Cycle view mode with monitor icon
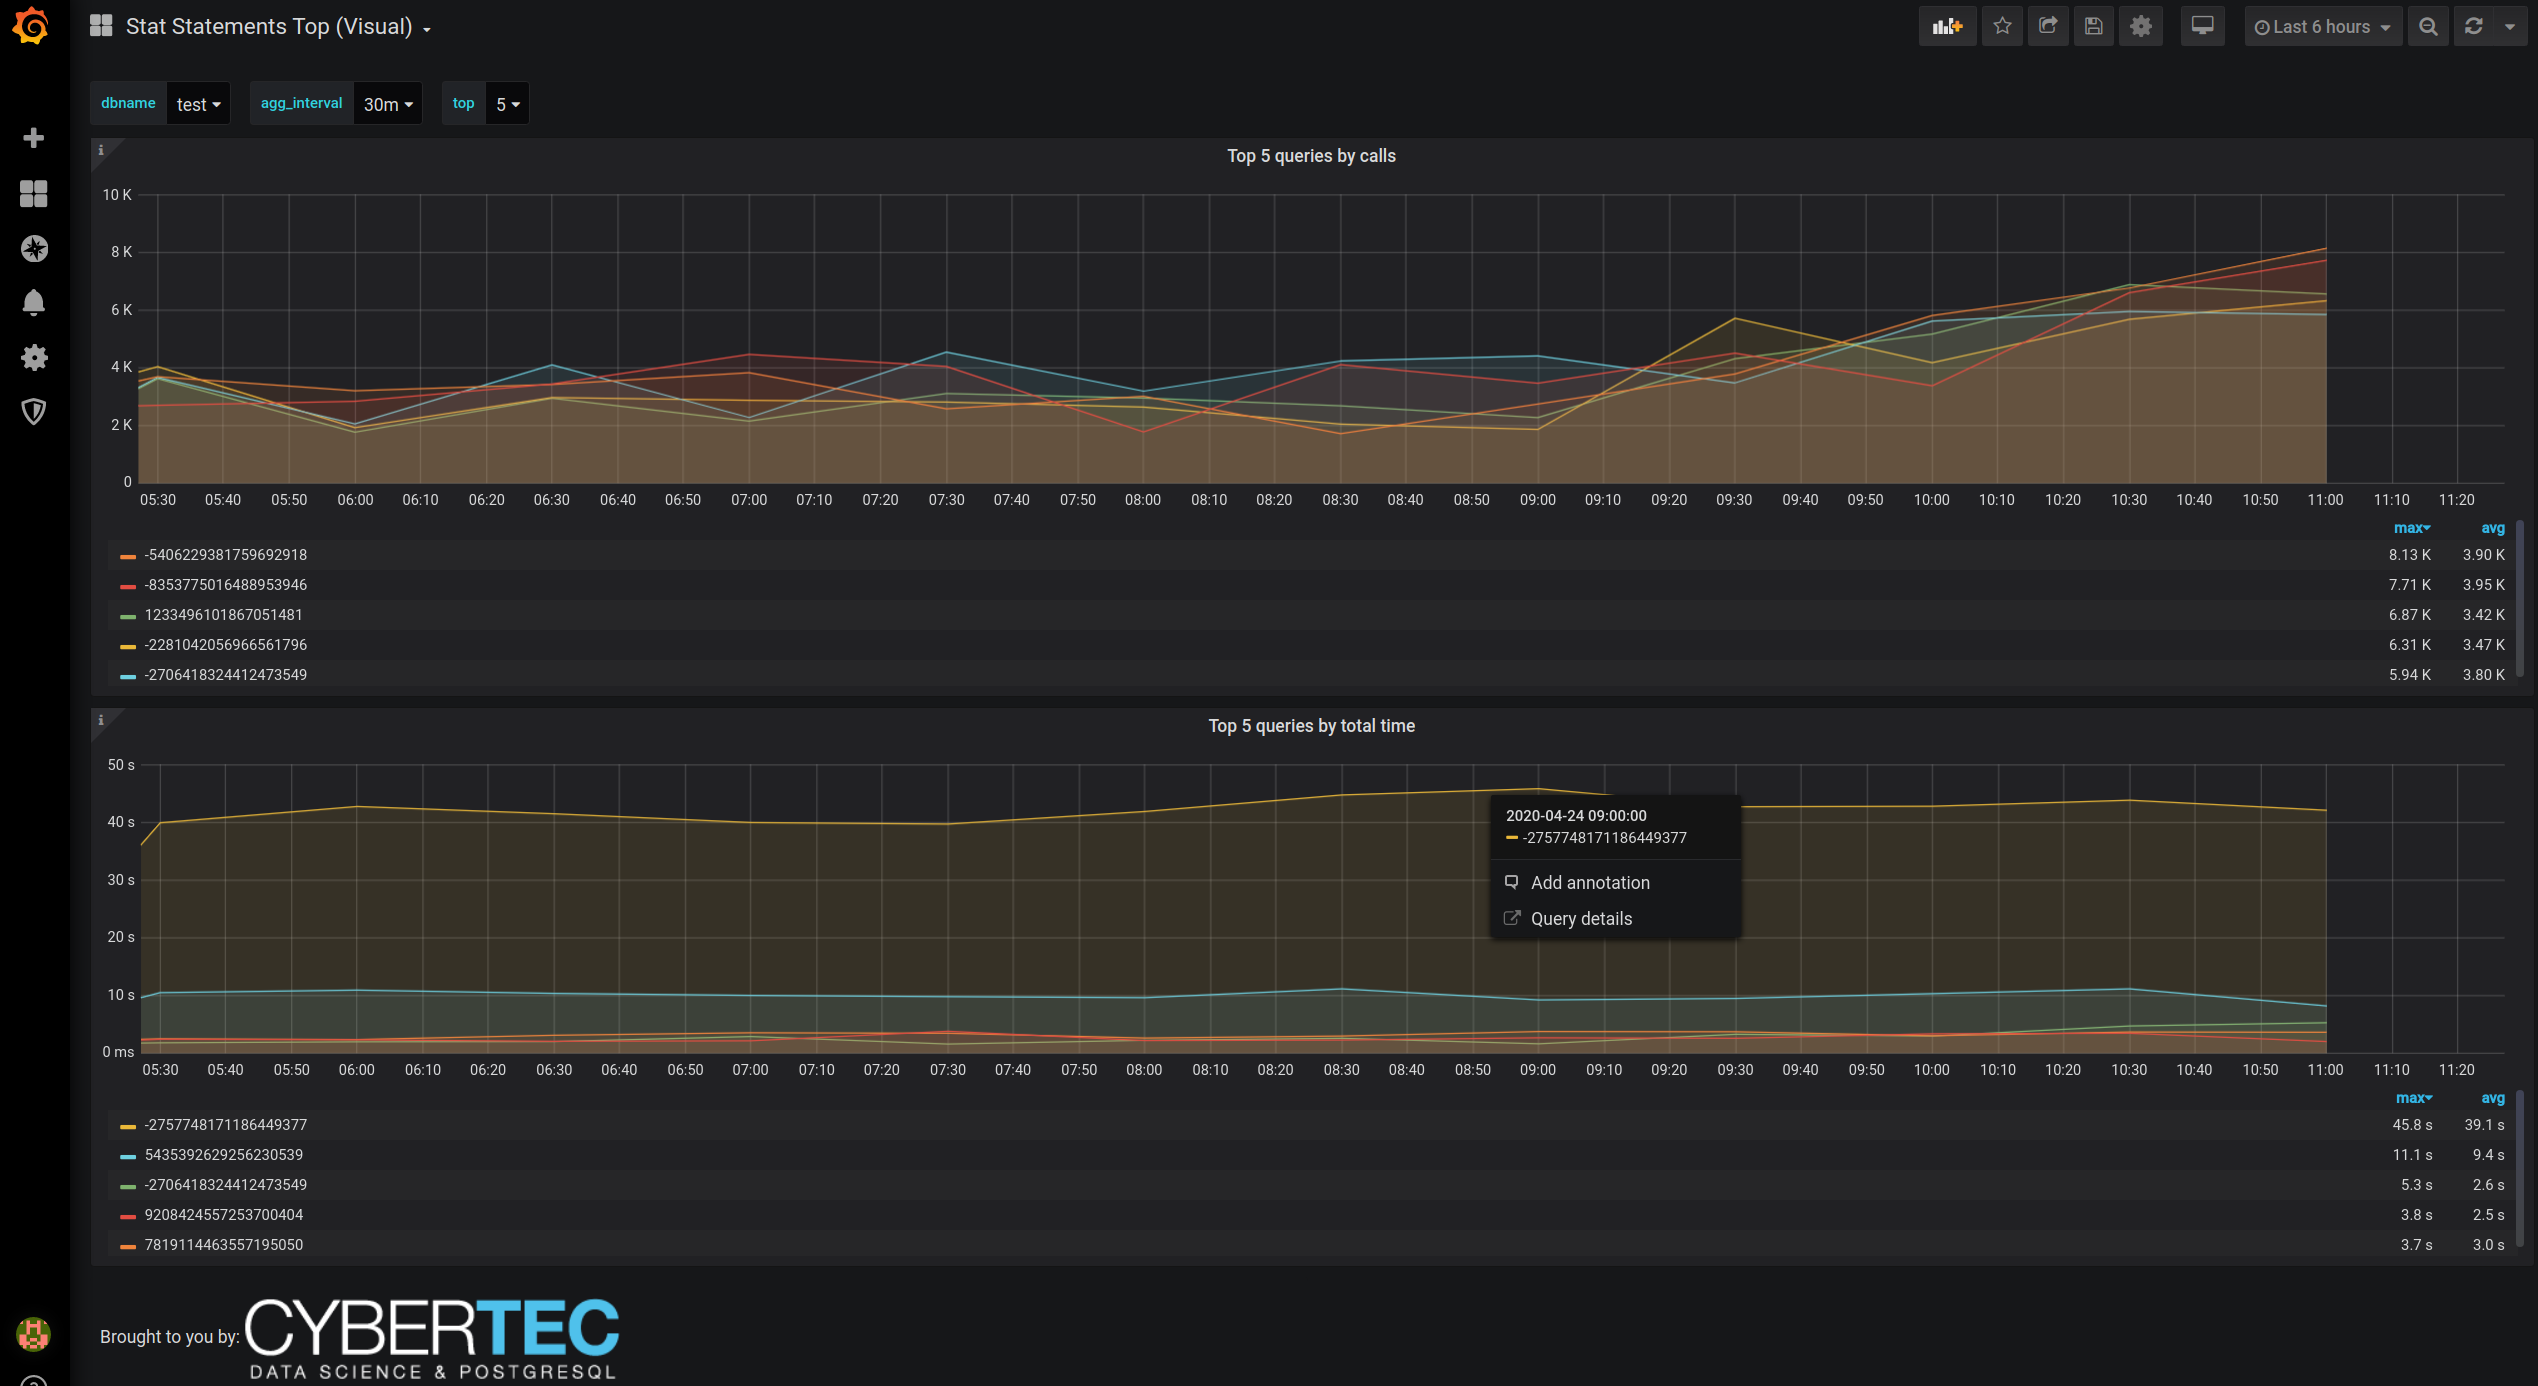The width and height of the screenshot is (2538, 1386). point(2202,27)
